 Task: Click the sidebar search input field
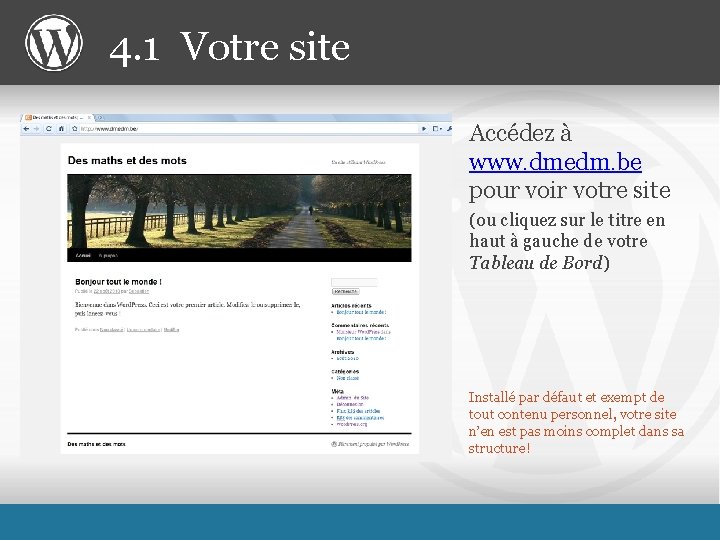coord(354,282)
